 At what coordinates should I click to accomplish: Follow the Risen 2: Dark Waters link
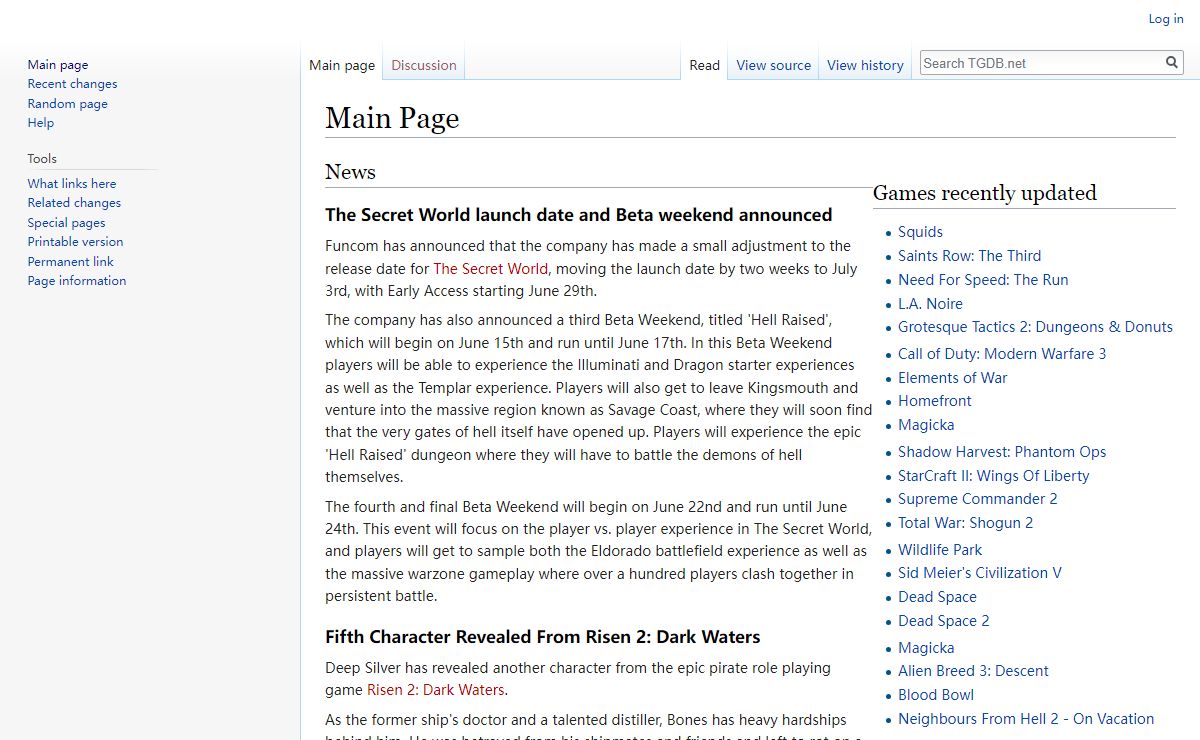(435, 690)
